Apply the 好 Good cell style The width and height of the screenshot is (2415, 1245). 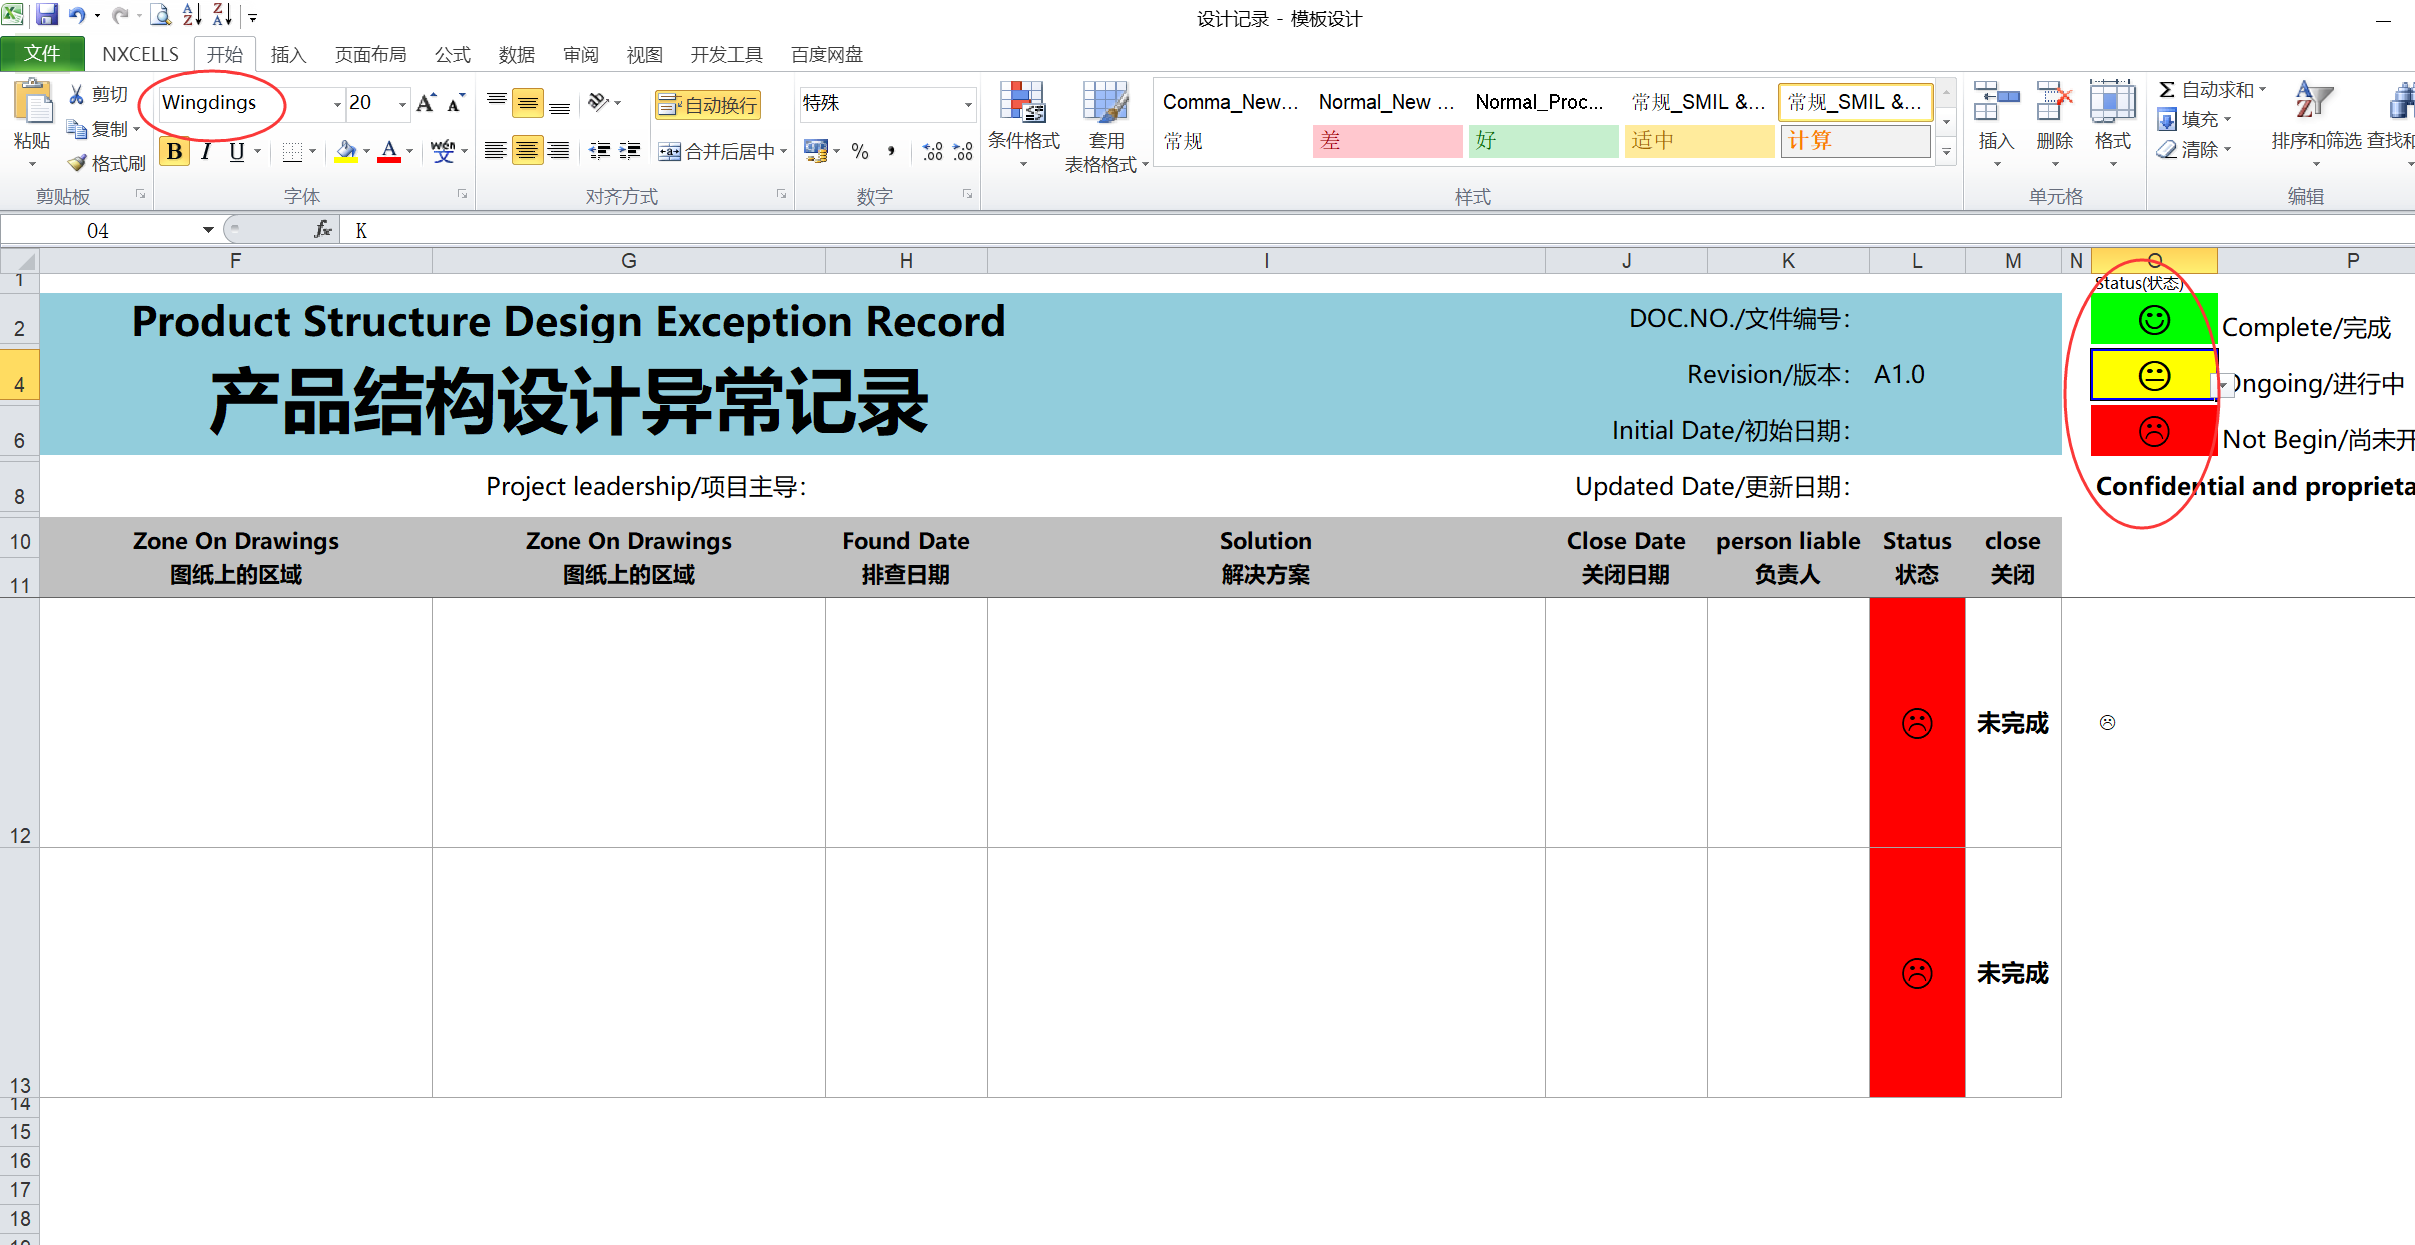(x=1543, y=141)
